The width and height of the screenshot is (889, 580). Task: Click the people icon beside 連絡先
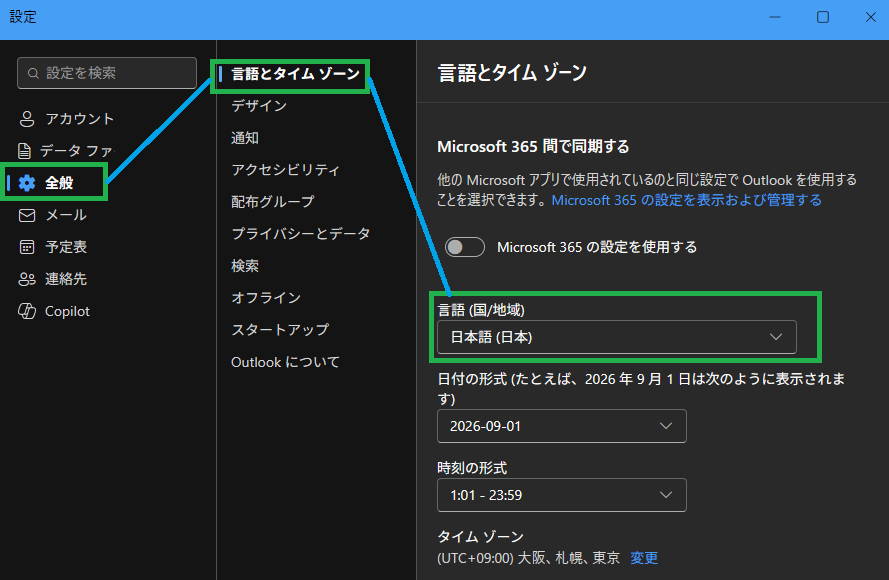[27, 279]
